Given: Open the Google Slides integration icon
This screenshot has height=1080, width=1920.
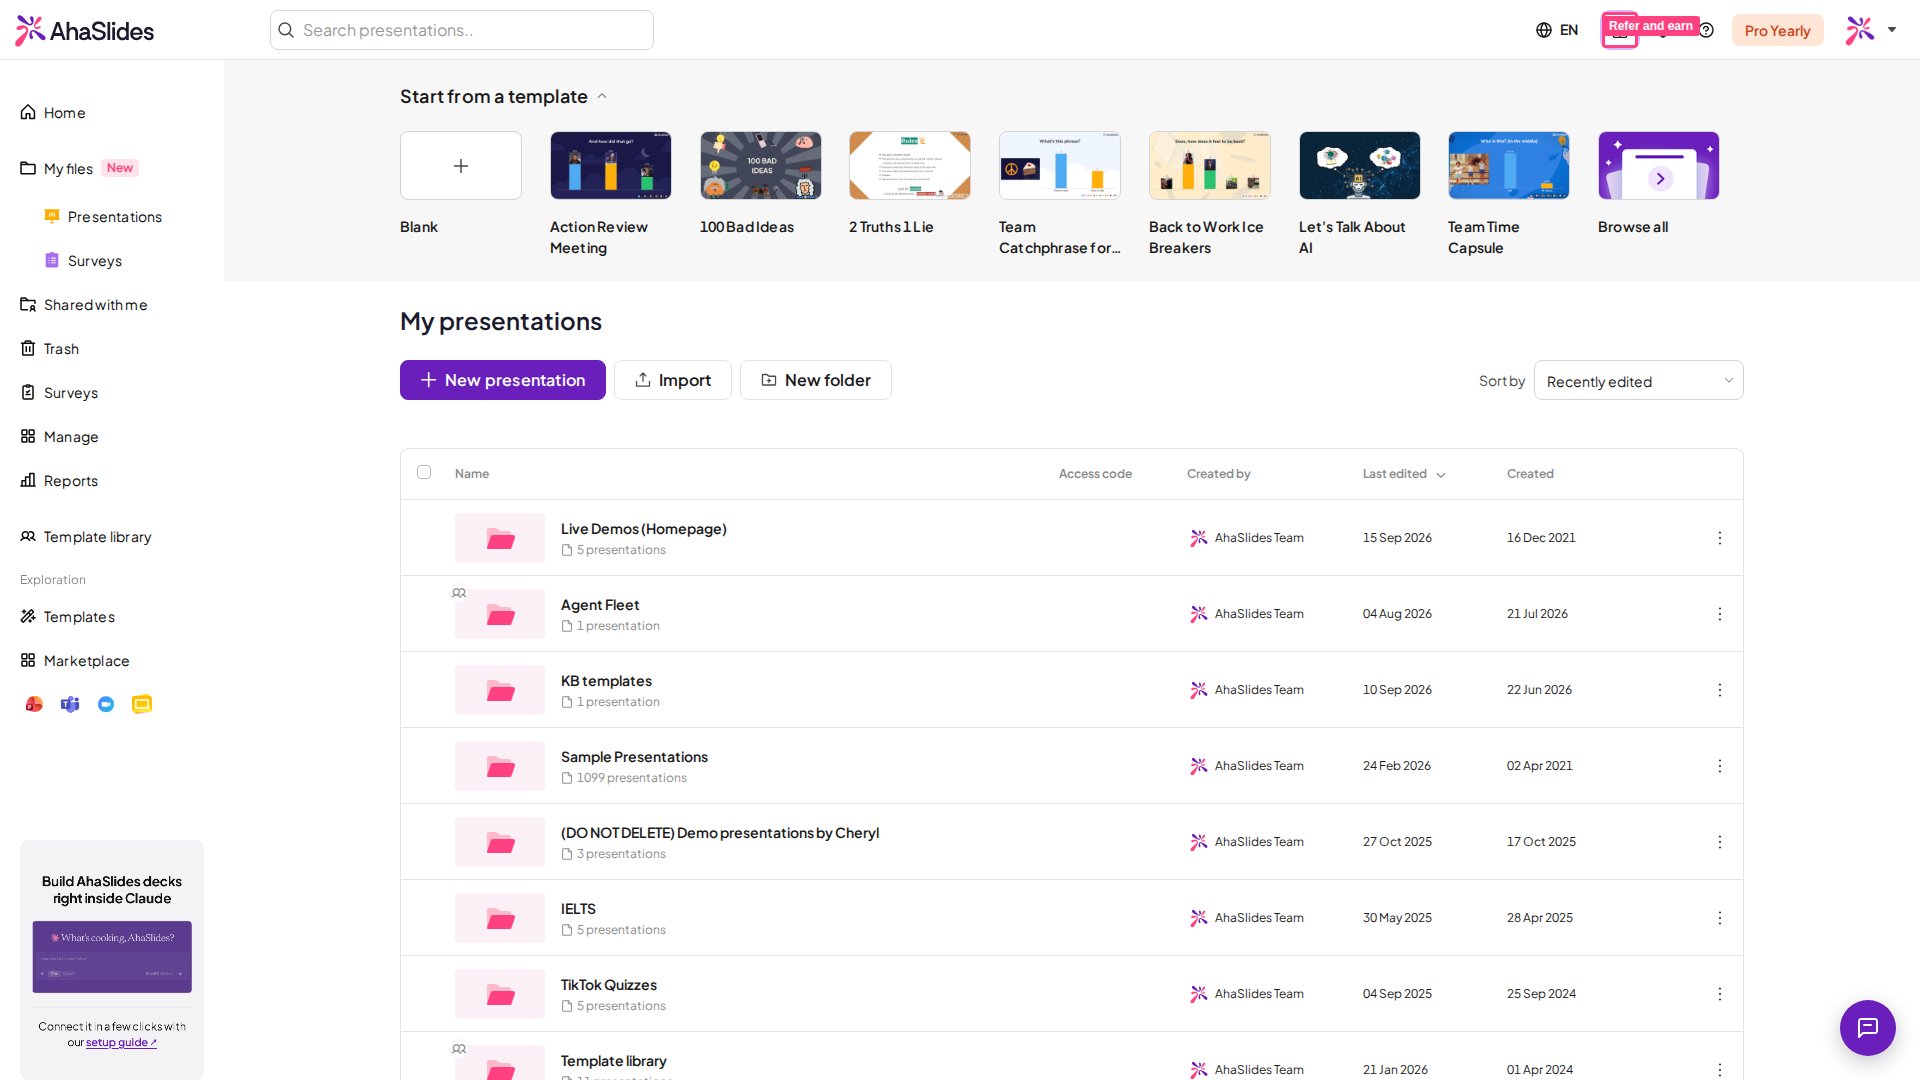Looking at the screenshot, I should [x=142, y=704].
